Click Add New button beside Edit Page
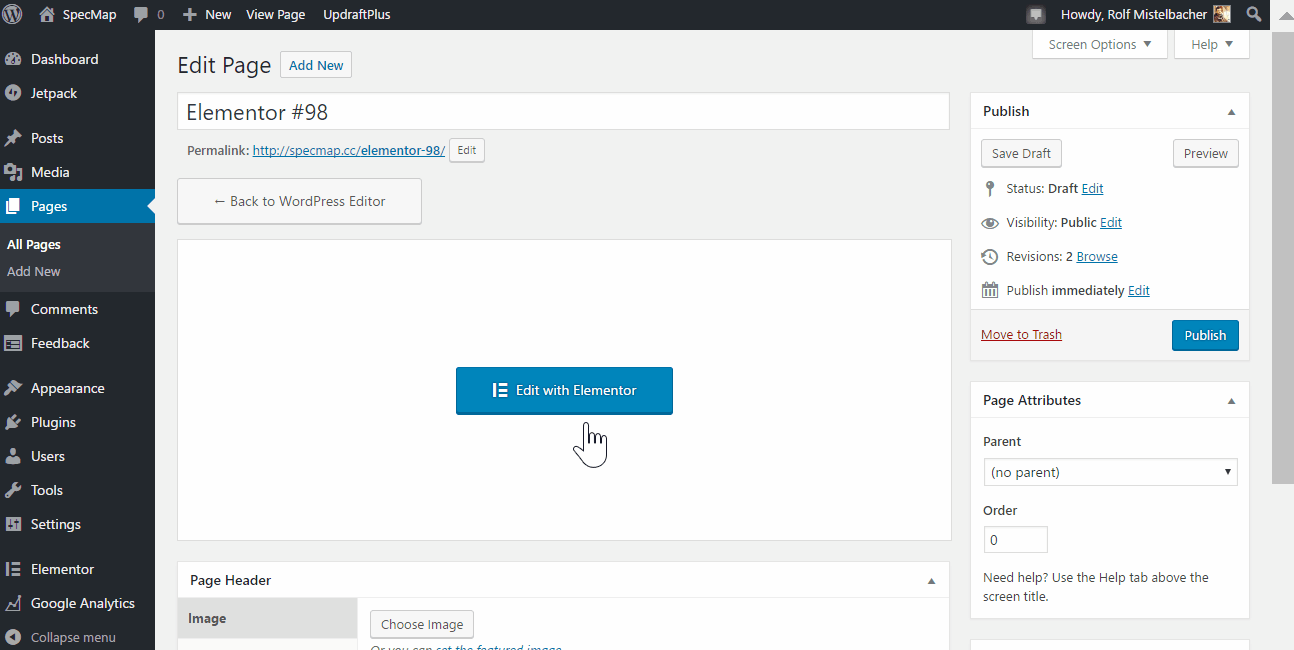 316,65
